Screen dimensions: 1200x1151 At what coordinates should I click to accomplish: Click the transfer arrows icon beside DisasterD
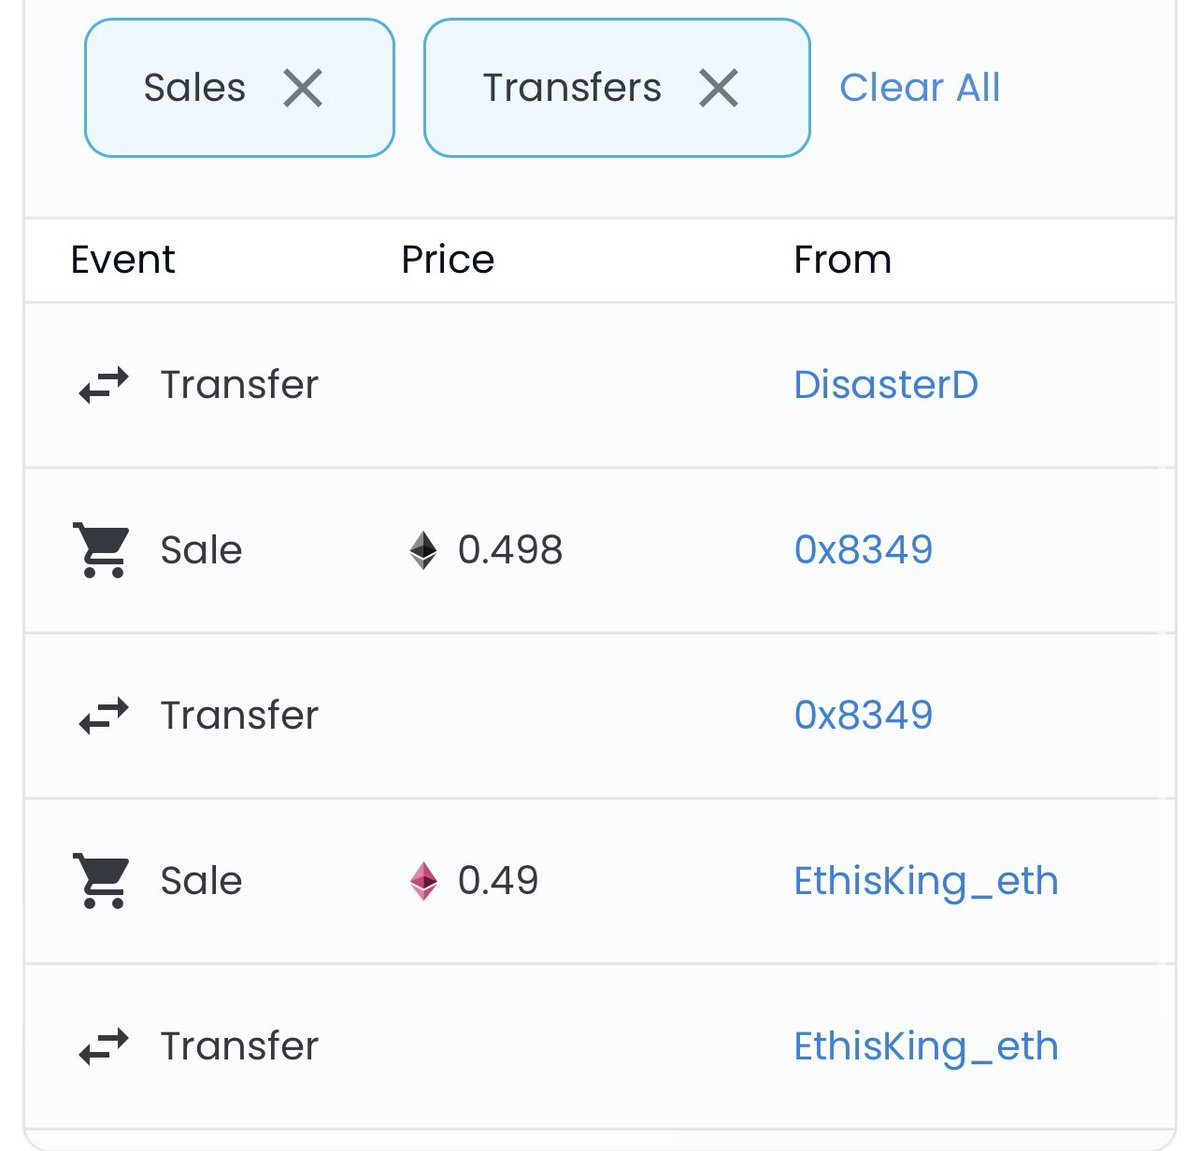click(104, 385)
